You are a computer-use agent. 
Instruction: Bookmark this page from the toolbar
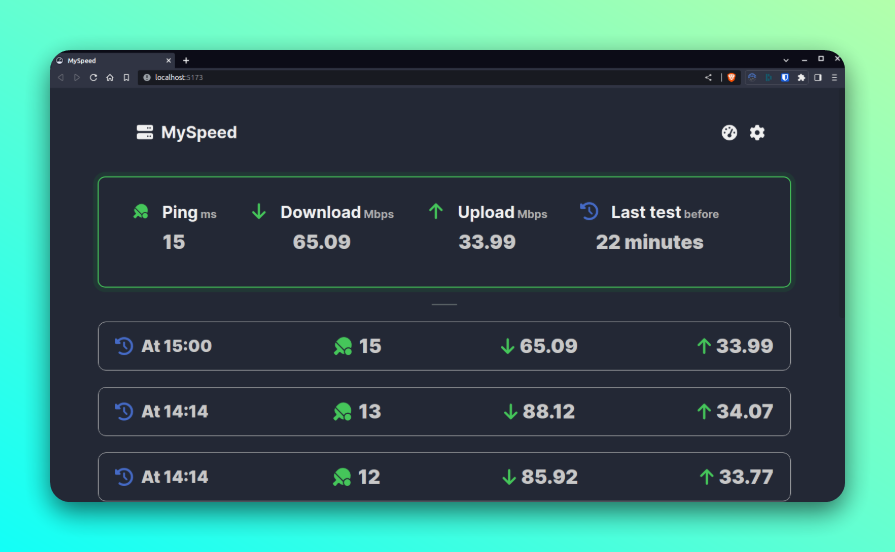point(126,77)
